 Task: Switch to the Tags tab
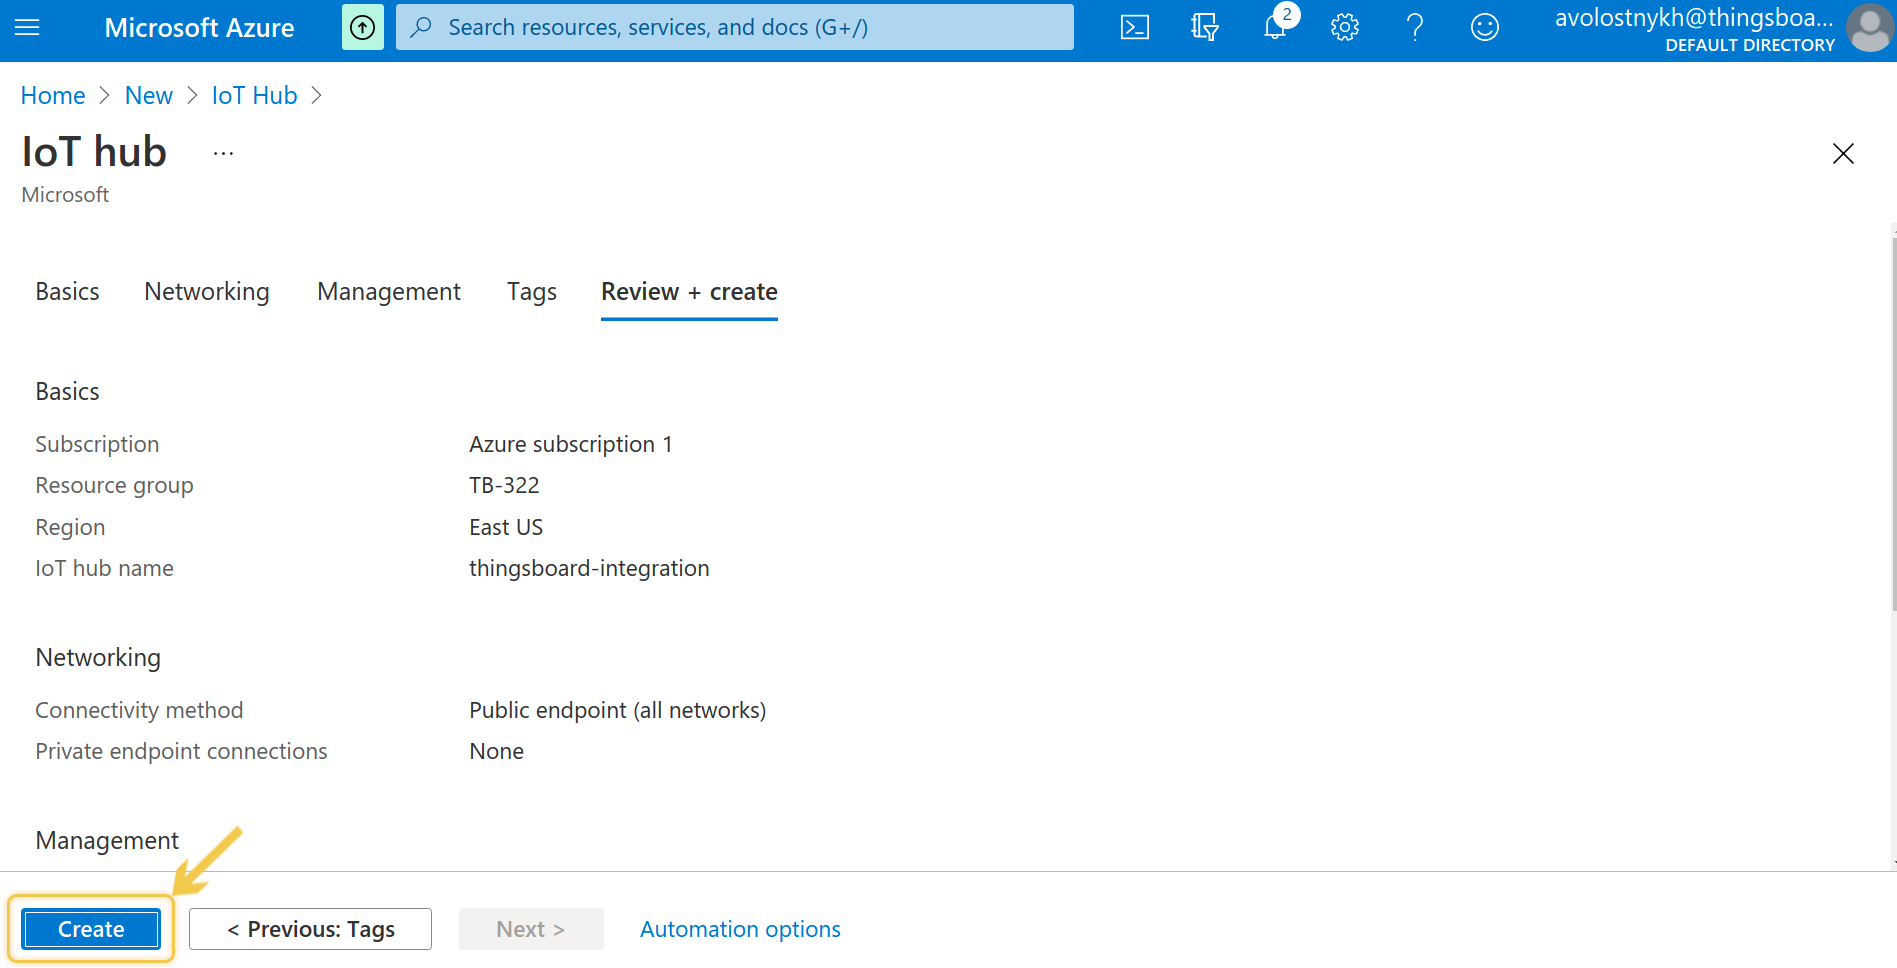[x=532, y=292]
